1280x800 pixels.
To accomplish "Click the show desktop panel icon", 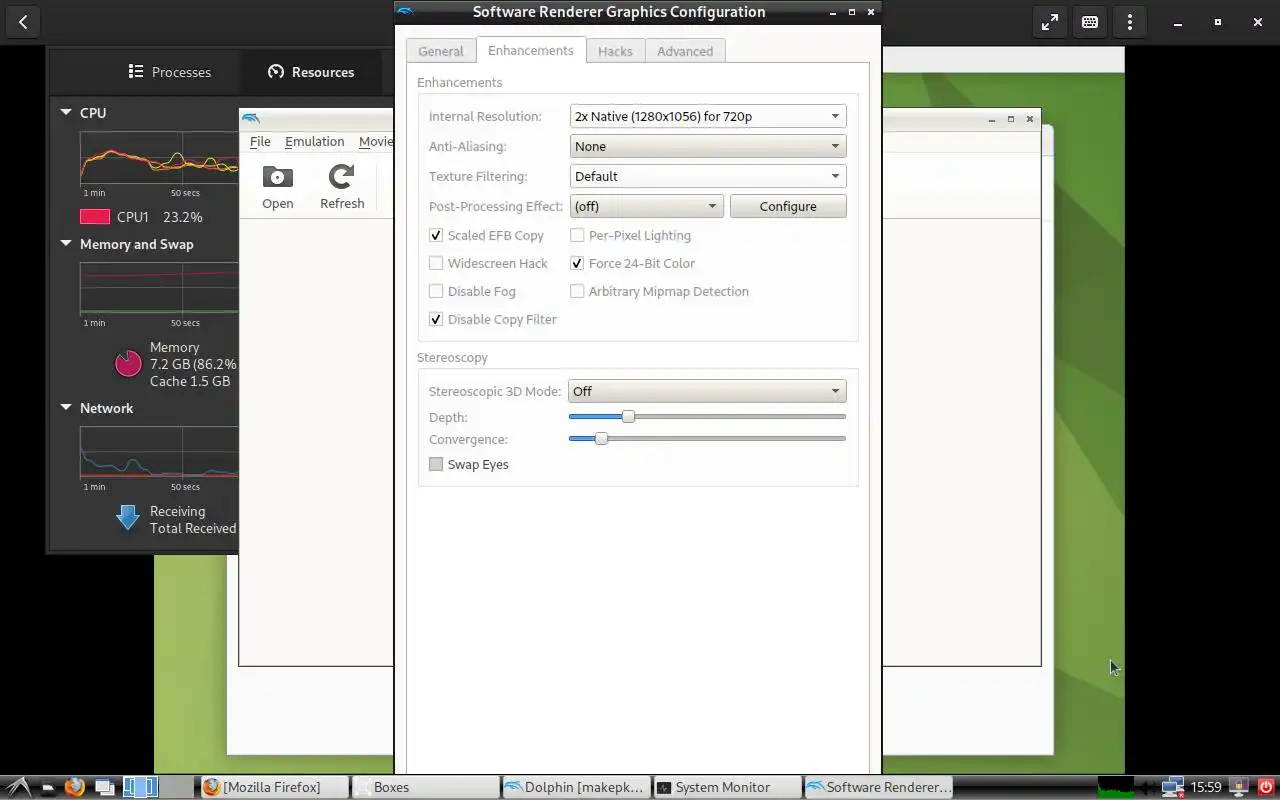I will click(104, 788).
